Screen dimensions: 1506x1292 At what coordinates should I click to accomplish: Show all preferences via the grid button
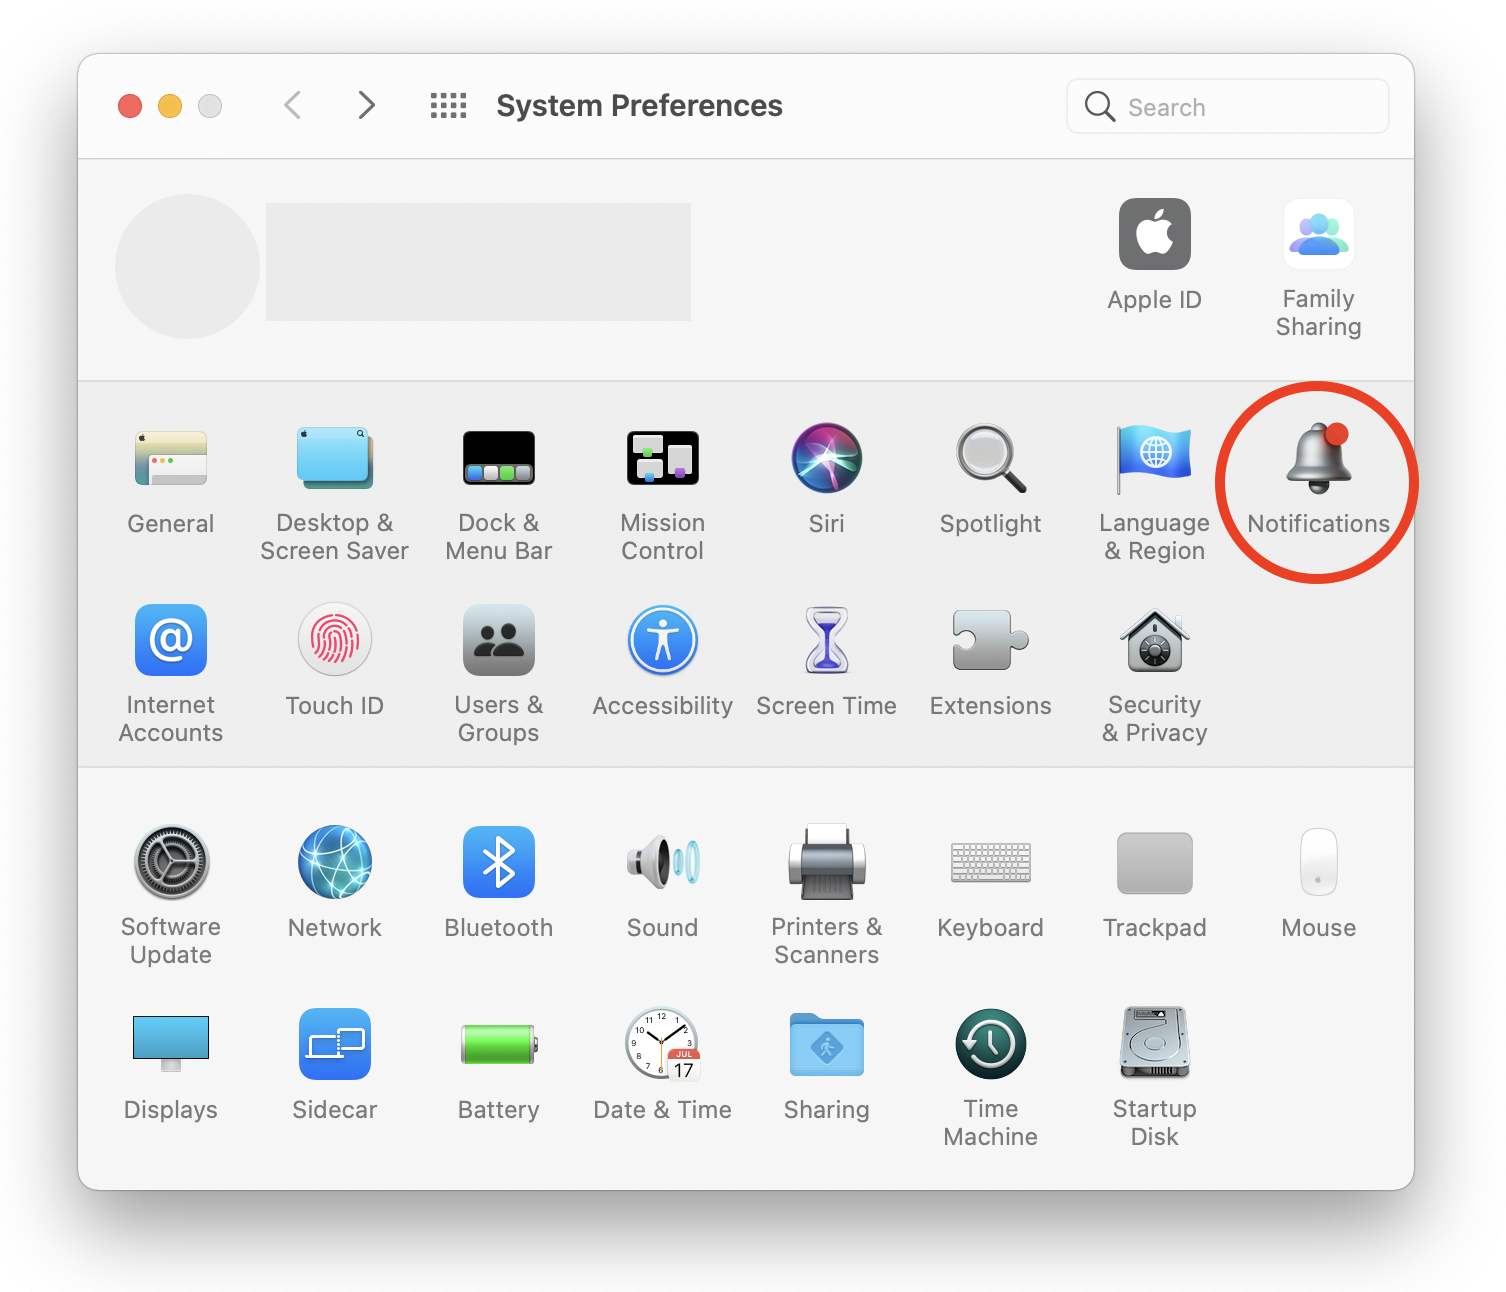tap(448, 105)
